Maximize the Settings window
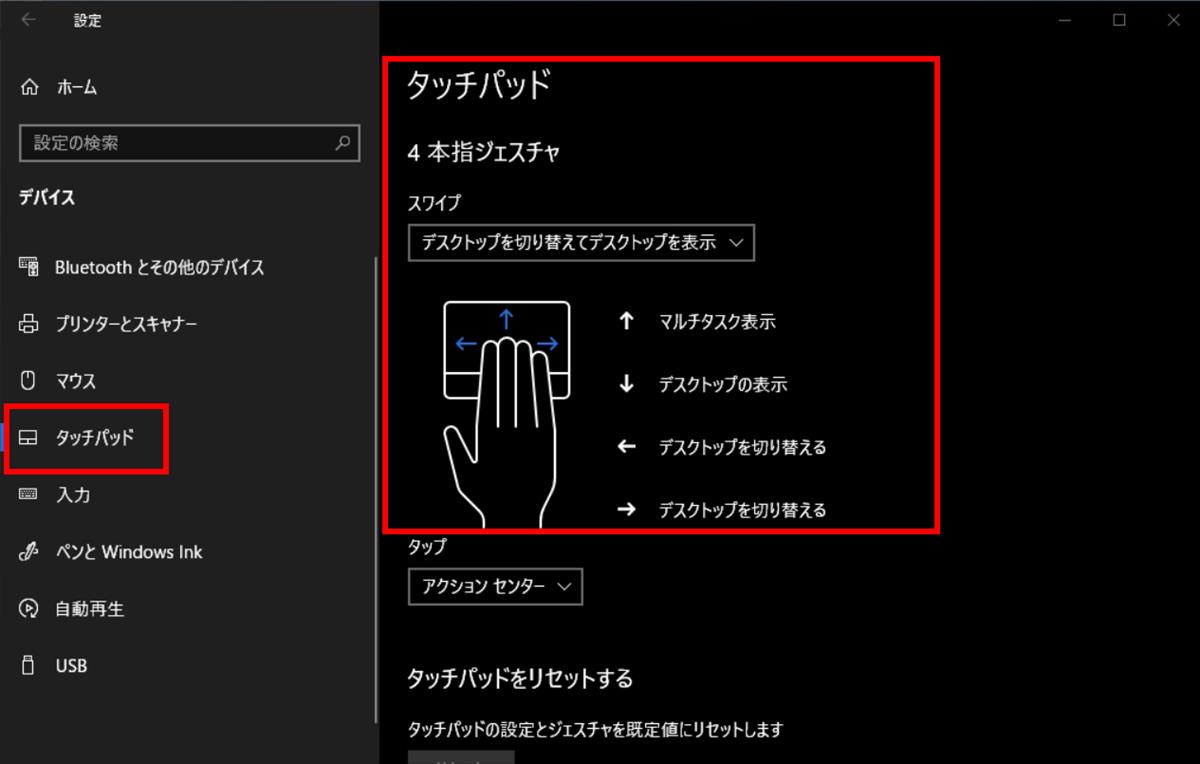Viewport: 1200px width, 764px height. tap(1120, 20)
